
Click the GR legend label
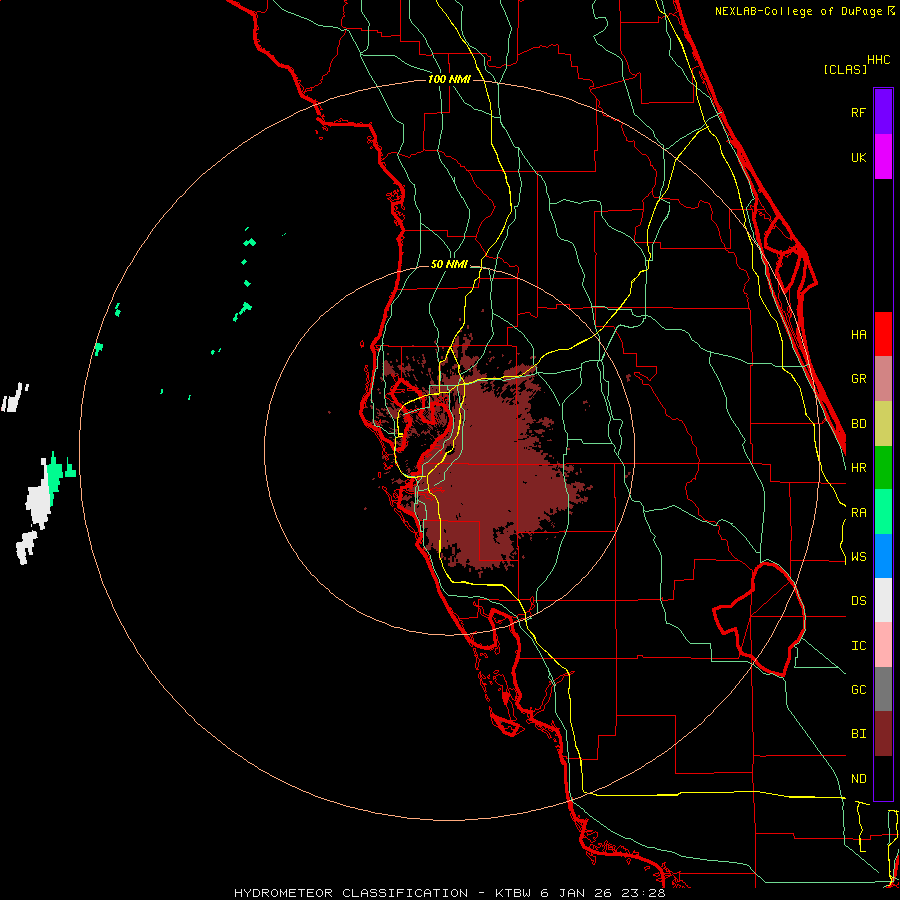tap(858, 379)
